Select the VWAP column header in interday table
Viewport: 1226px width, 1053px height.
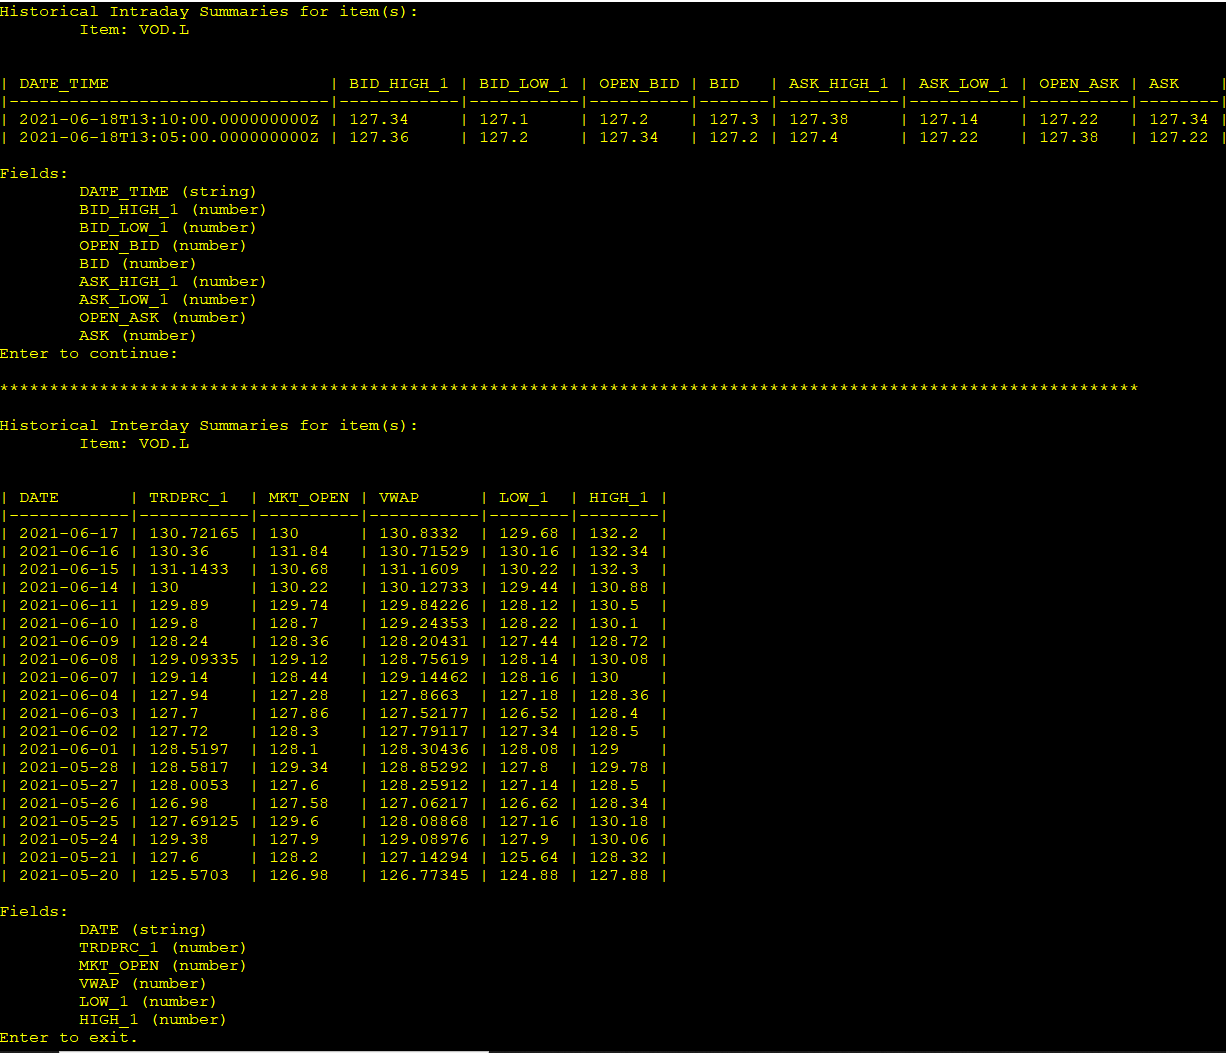point(399,498)
